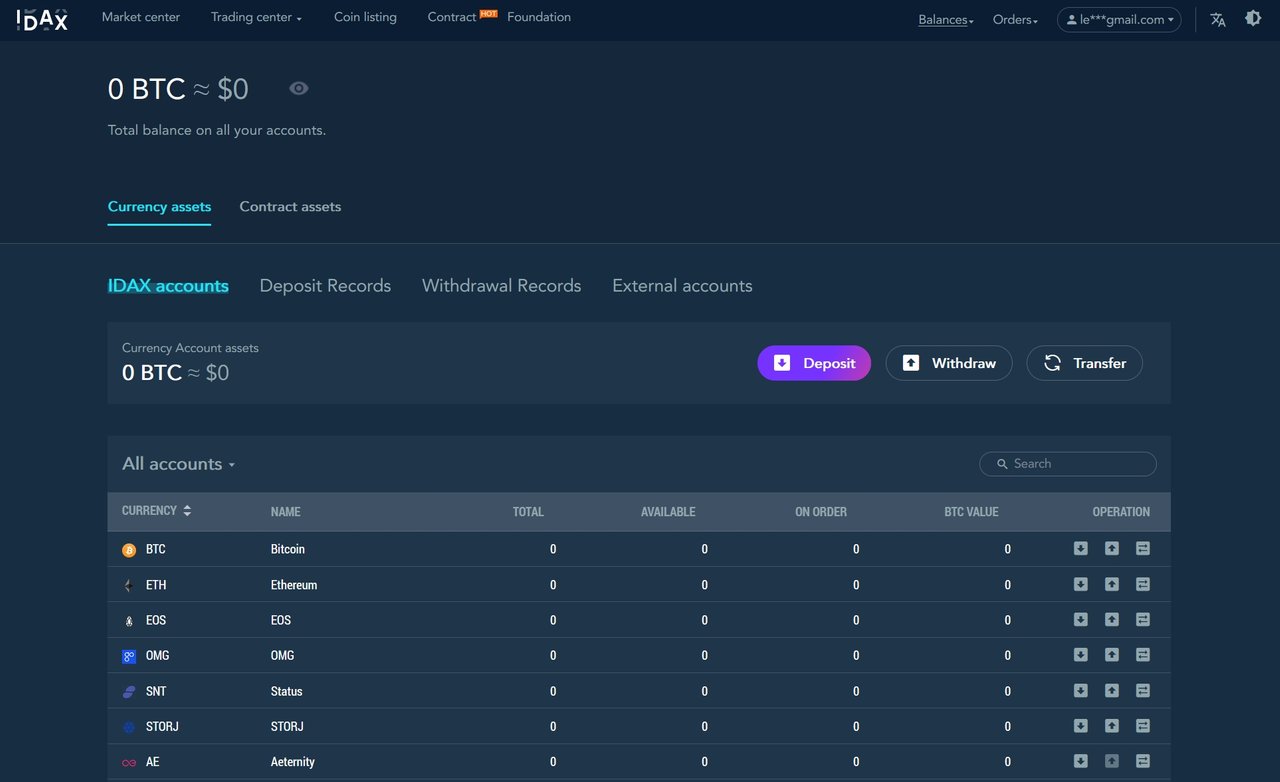
Task: Click the ON ORDER column header
Action: coord(821,512)
